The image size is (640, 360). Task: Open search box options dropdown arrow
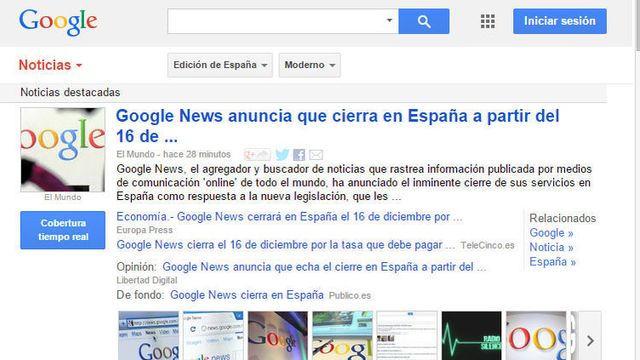389,20
